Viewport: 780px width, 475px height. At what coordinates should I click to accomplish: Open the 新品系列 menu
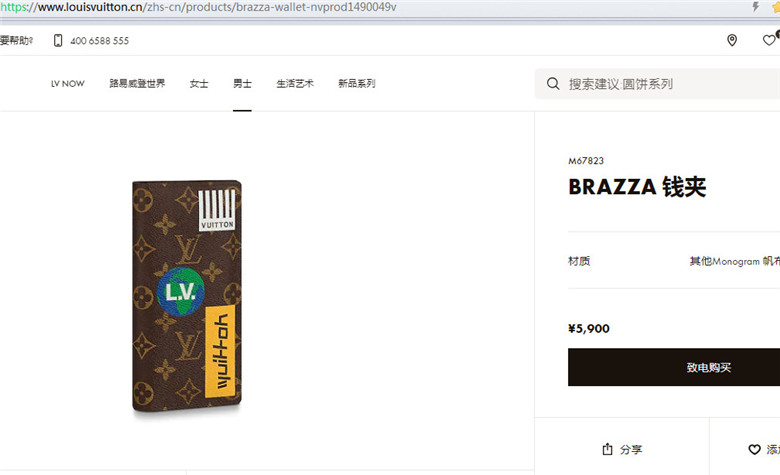(357, 84)
